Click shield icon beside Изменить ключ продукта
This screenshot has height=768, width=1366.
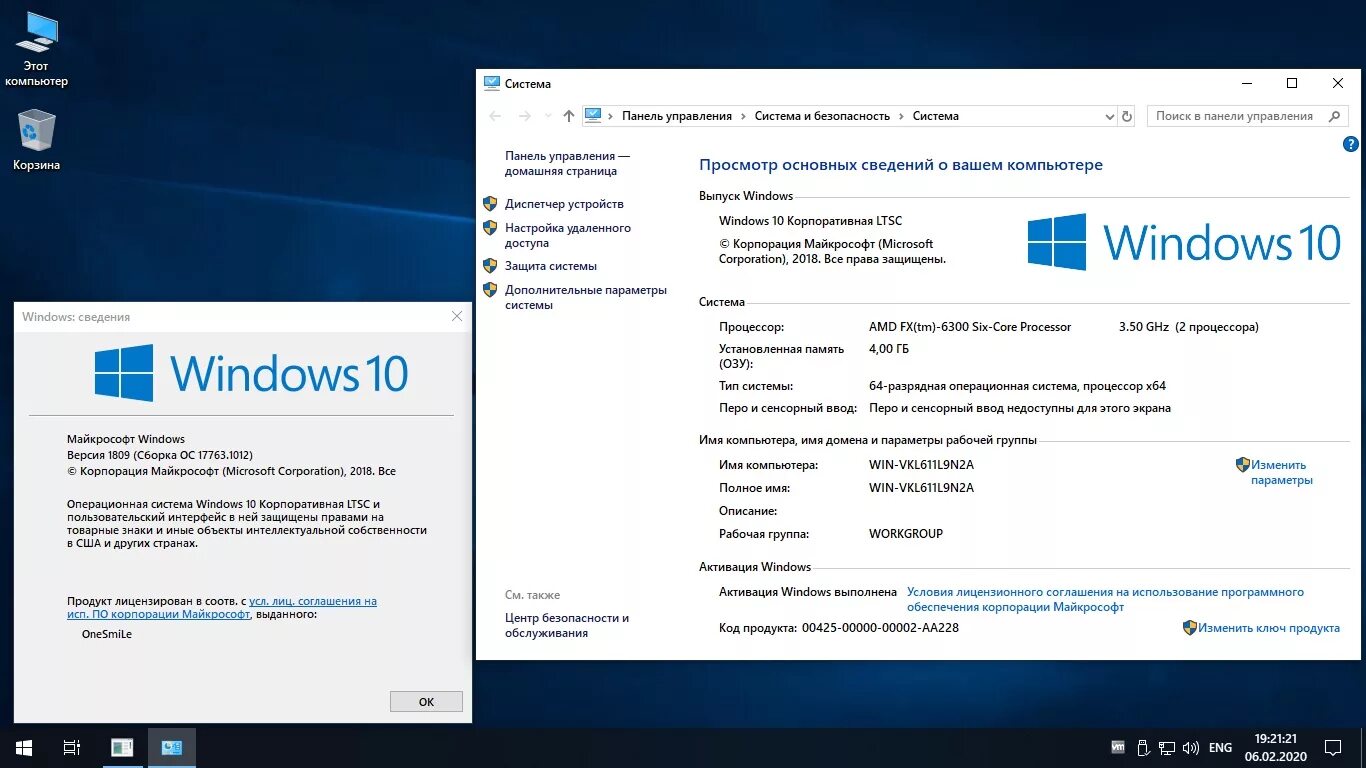point(1190,628)
